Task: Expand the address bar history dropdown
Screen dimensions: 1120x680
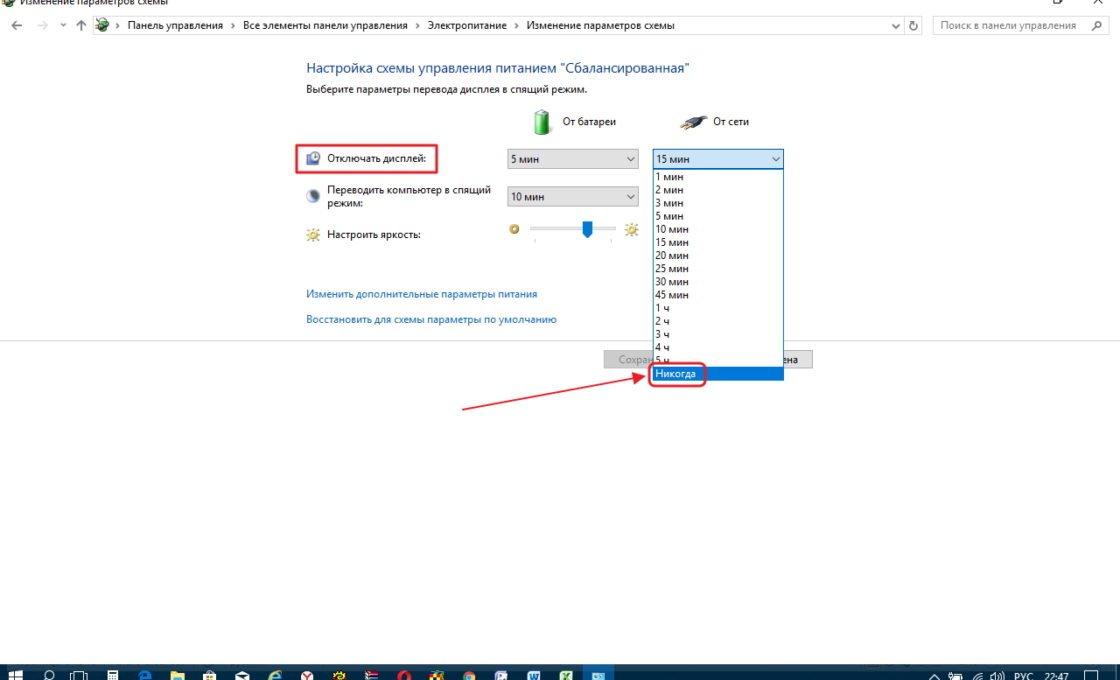Action: (x=896, y=26)
